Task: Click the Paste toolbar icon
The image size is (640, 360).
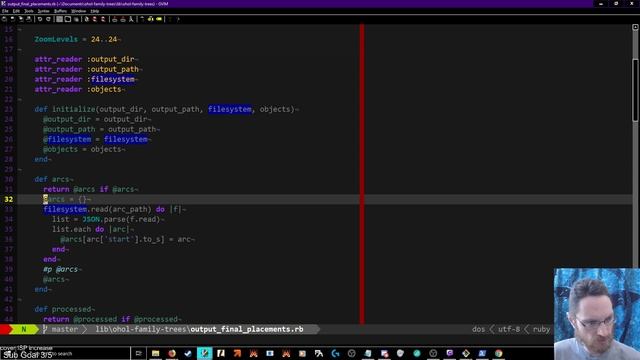Action: (x=76, y=19)
